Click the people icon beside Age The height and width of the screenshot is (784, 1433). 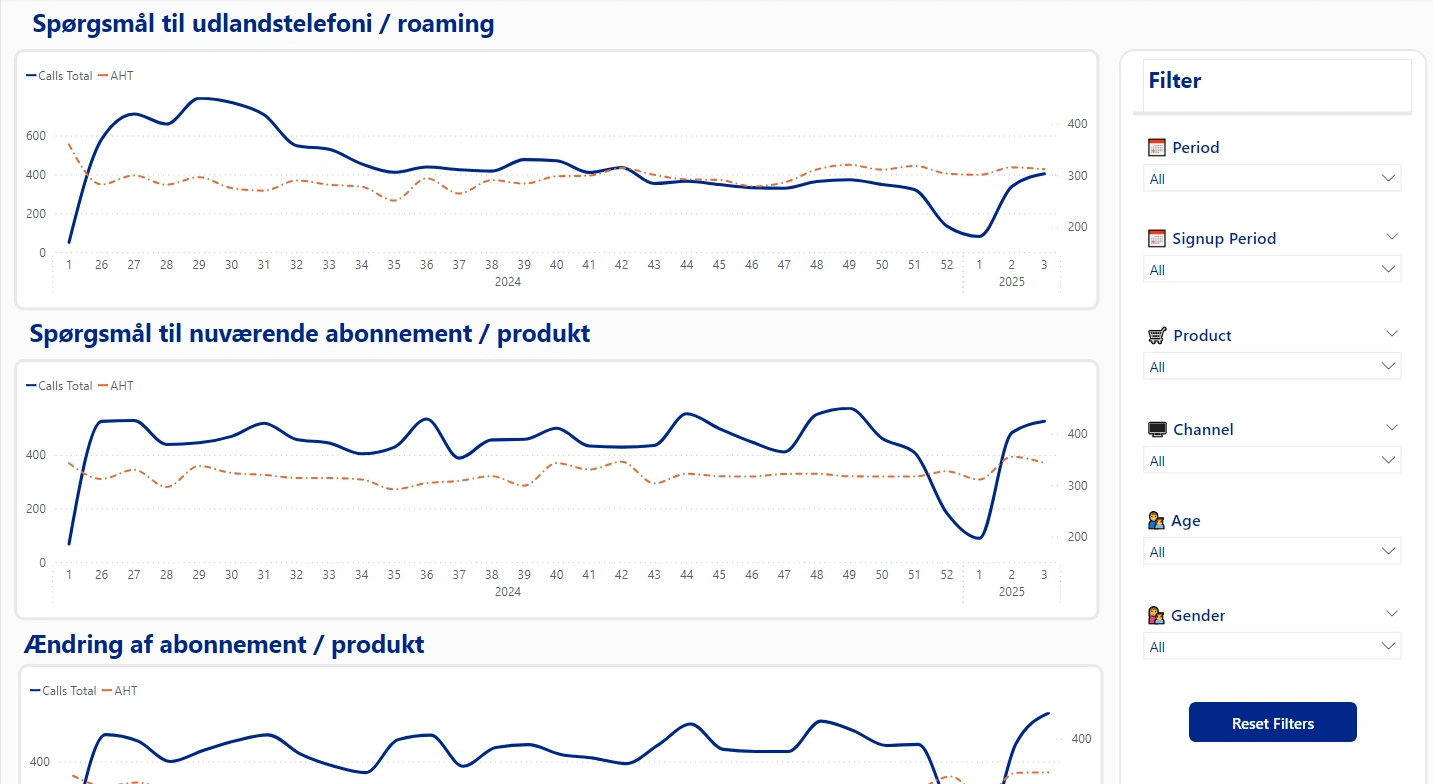(x=1157, y=521)
